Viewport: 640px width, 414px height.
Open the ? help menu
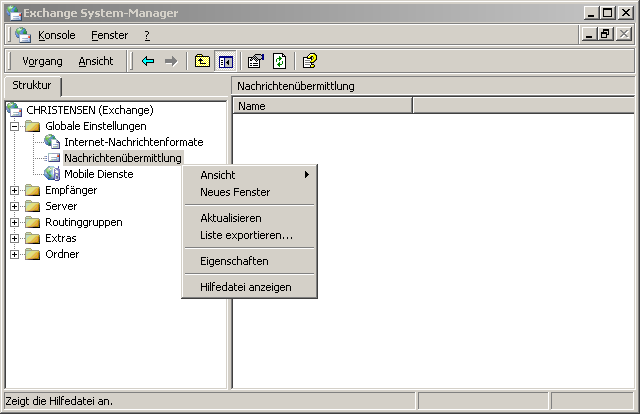click(x=147, y=36)
